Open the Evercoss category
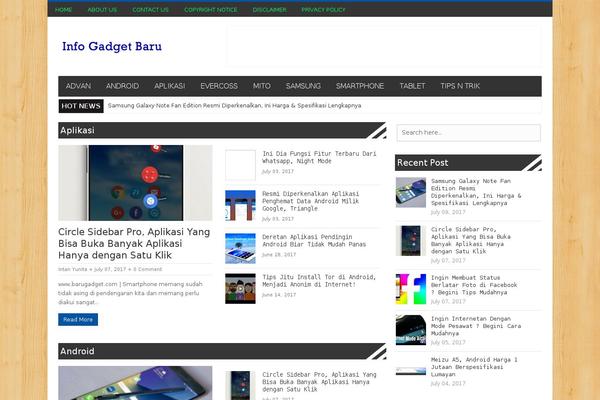This screenshot has width=600, height=400. click(219, 86)
